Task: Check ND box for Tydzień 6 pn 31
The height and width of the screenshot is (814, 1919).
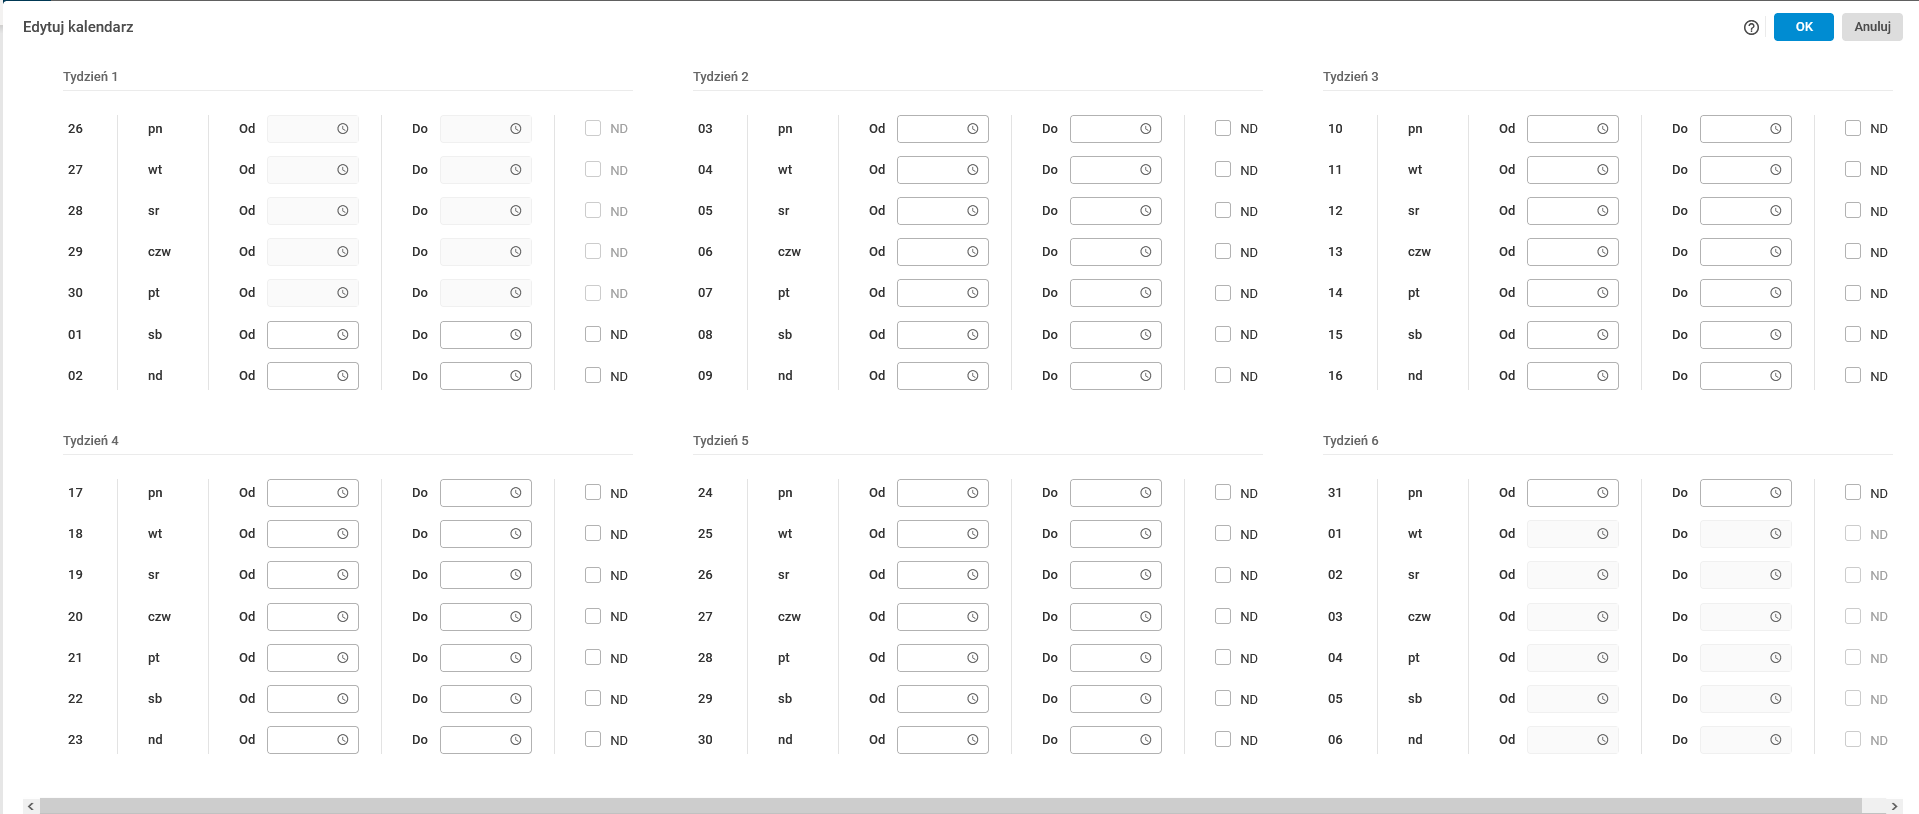Action: pyautogui.click(x=1853, y=492)
